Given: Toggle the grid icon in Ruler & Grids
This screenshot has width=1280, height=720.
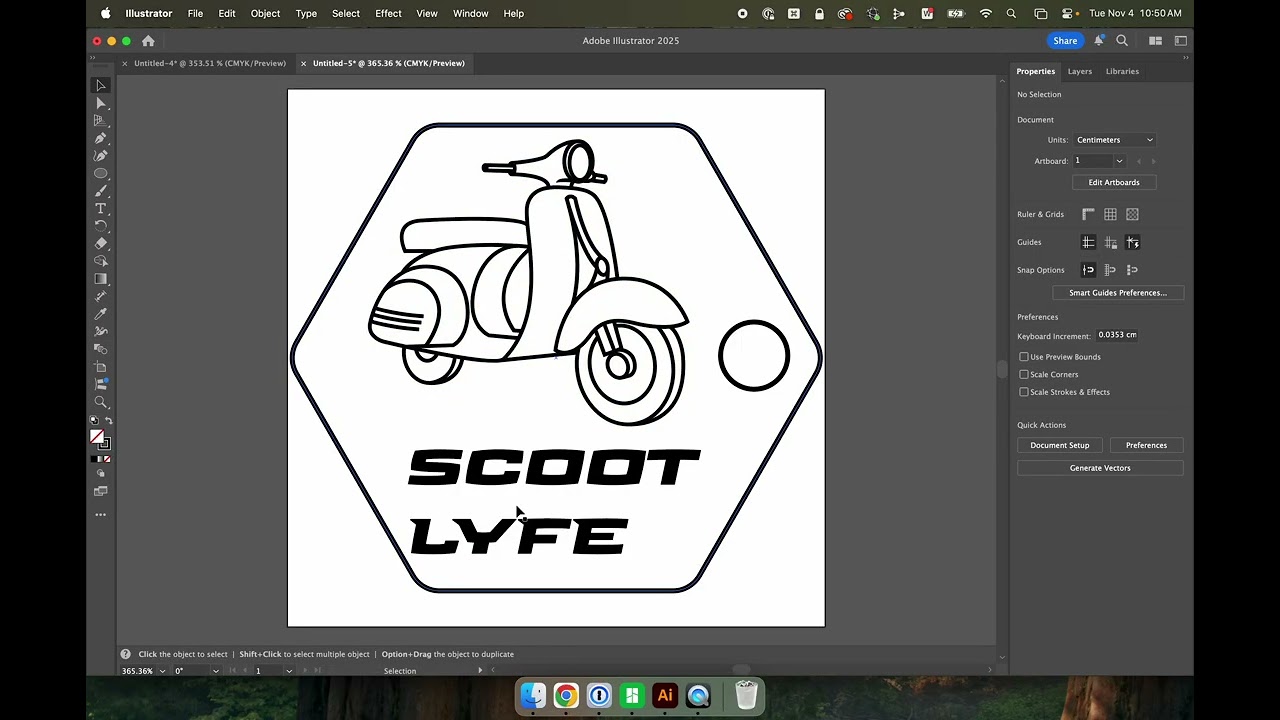Looking at the screenshot, I should (x=1110, y=214).
